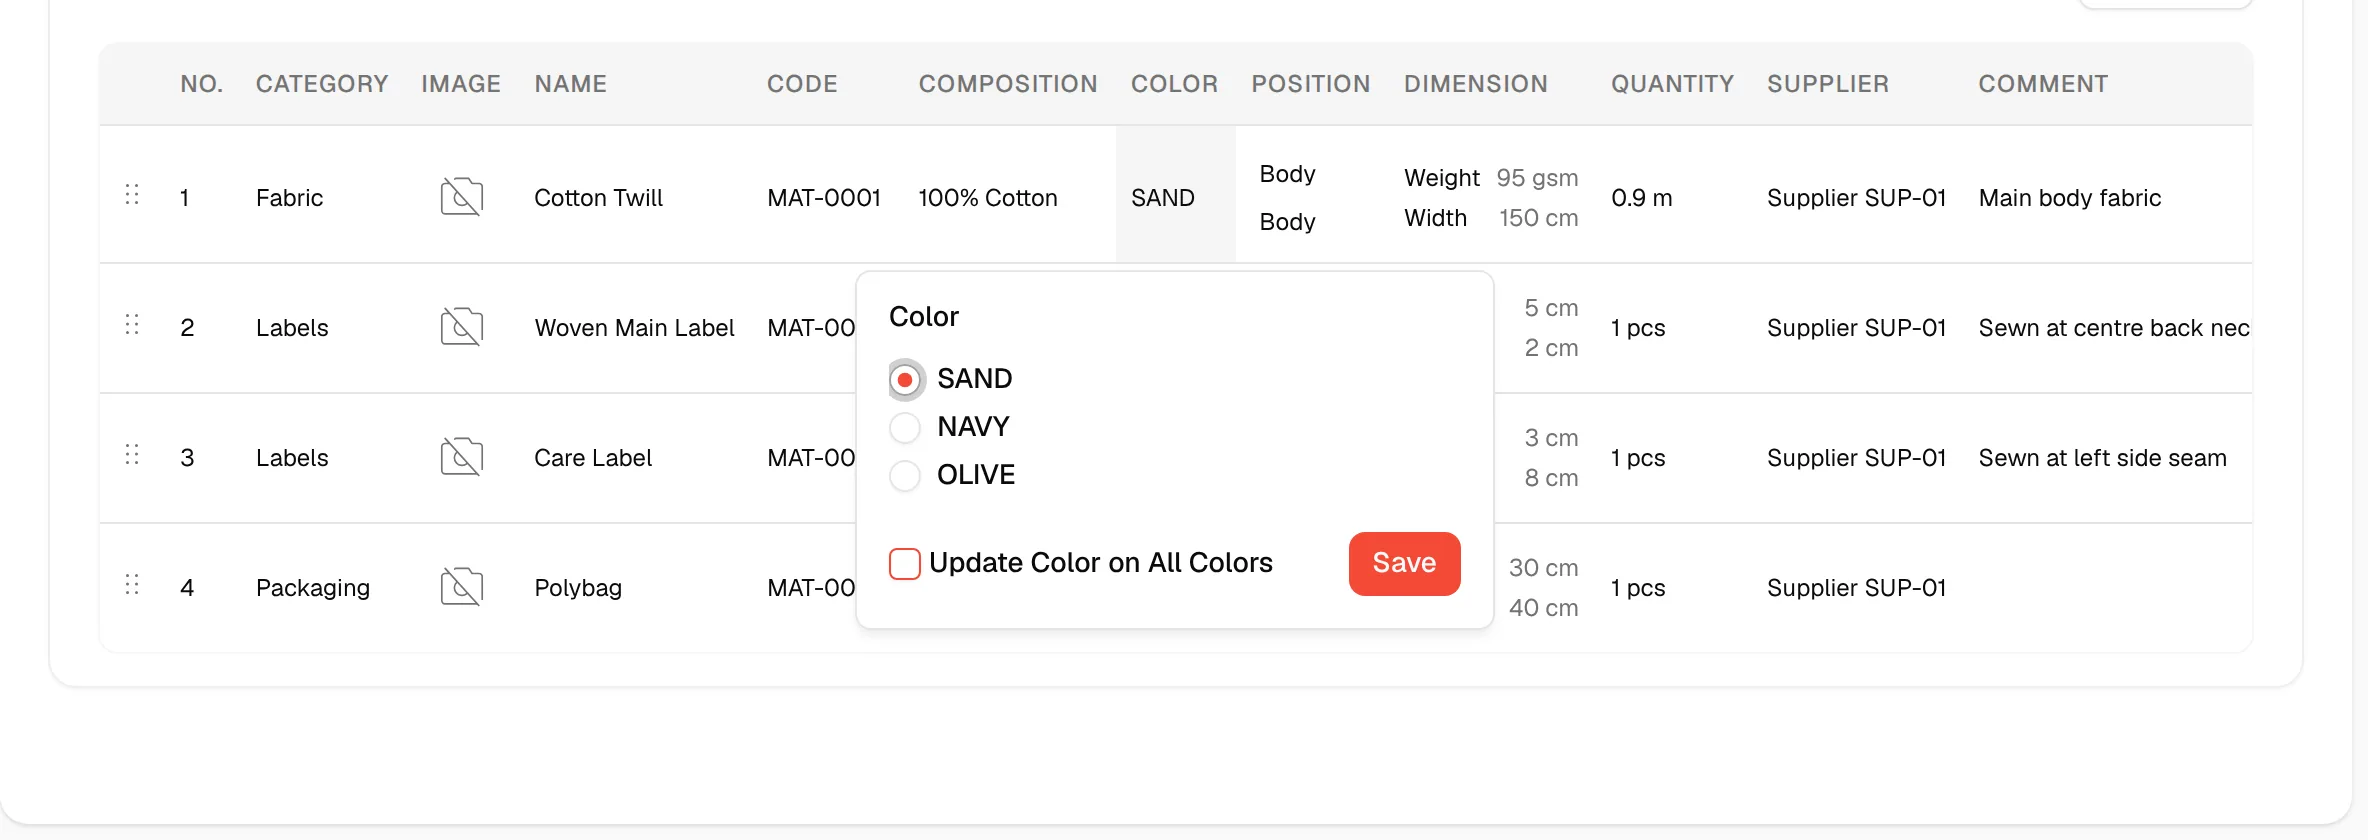Click the DIMENSION column header
This screenshot has width=2368, height=840.
(1476, 84)
